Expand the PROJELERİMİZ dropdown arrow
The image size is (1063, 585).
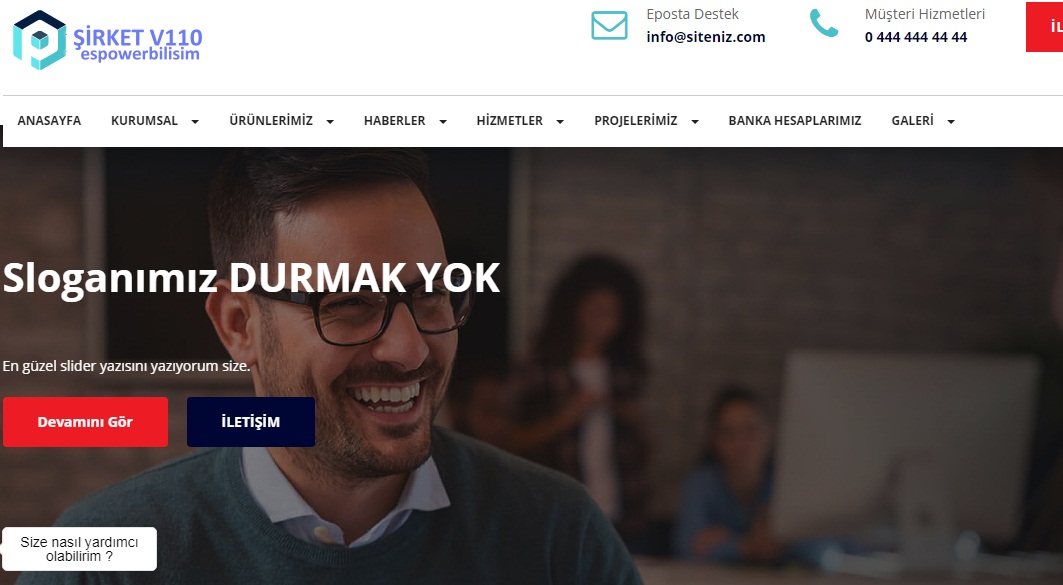click(x=695, y=122)
